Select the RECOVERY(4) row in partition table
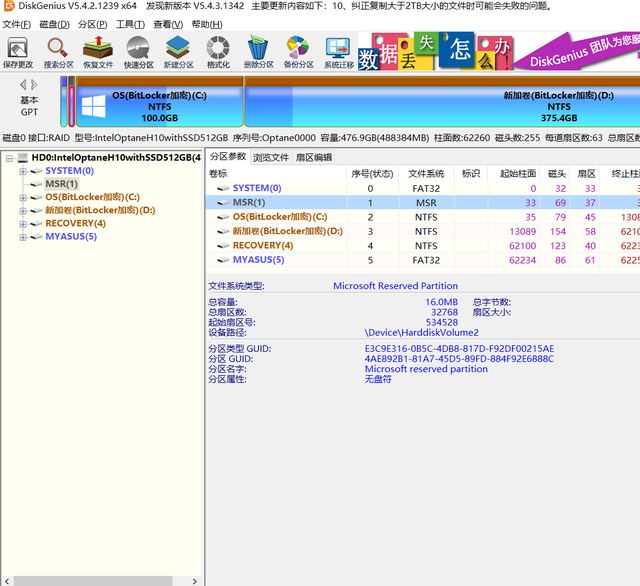 [x=262, y=245]
